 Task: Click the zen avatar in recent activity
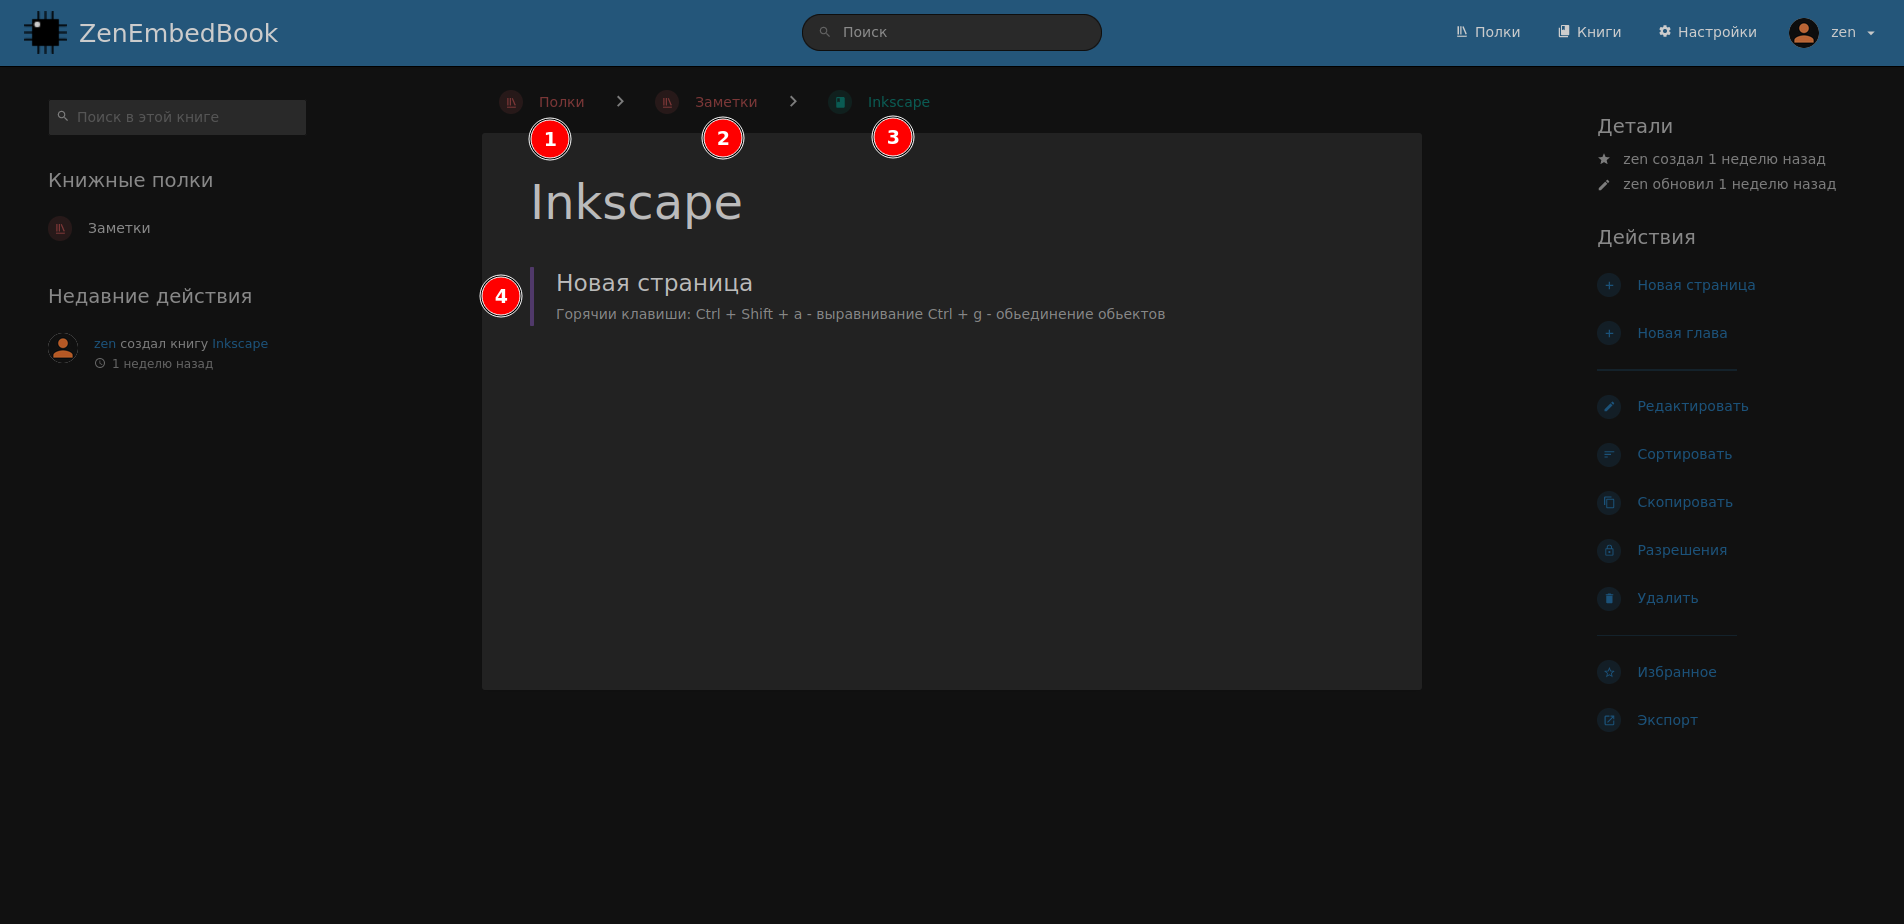pos(63,348)
